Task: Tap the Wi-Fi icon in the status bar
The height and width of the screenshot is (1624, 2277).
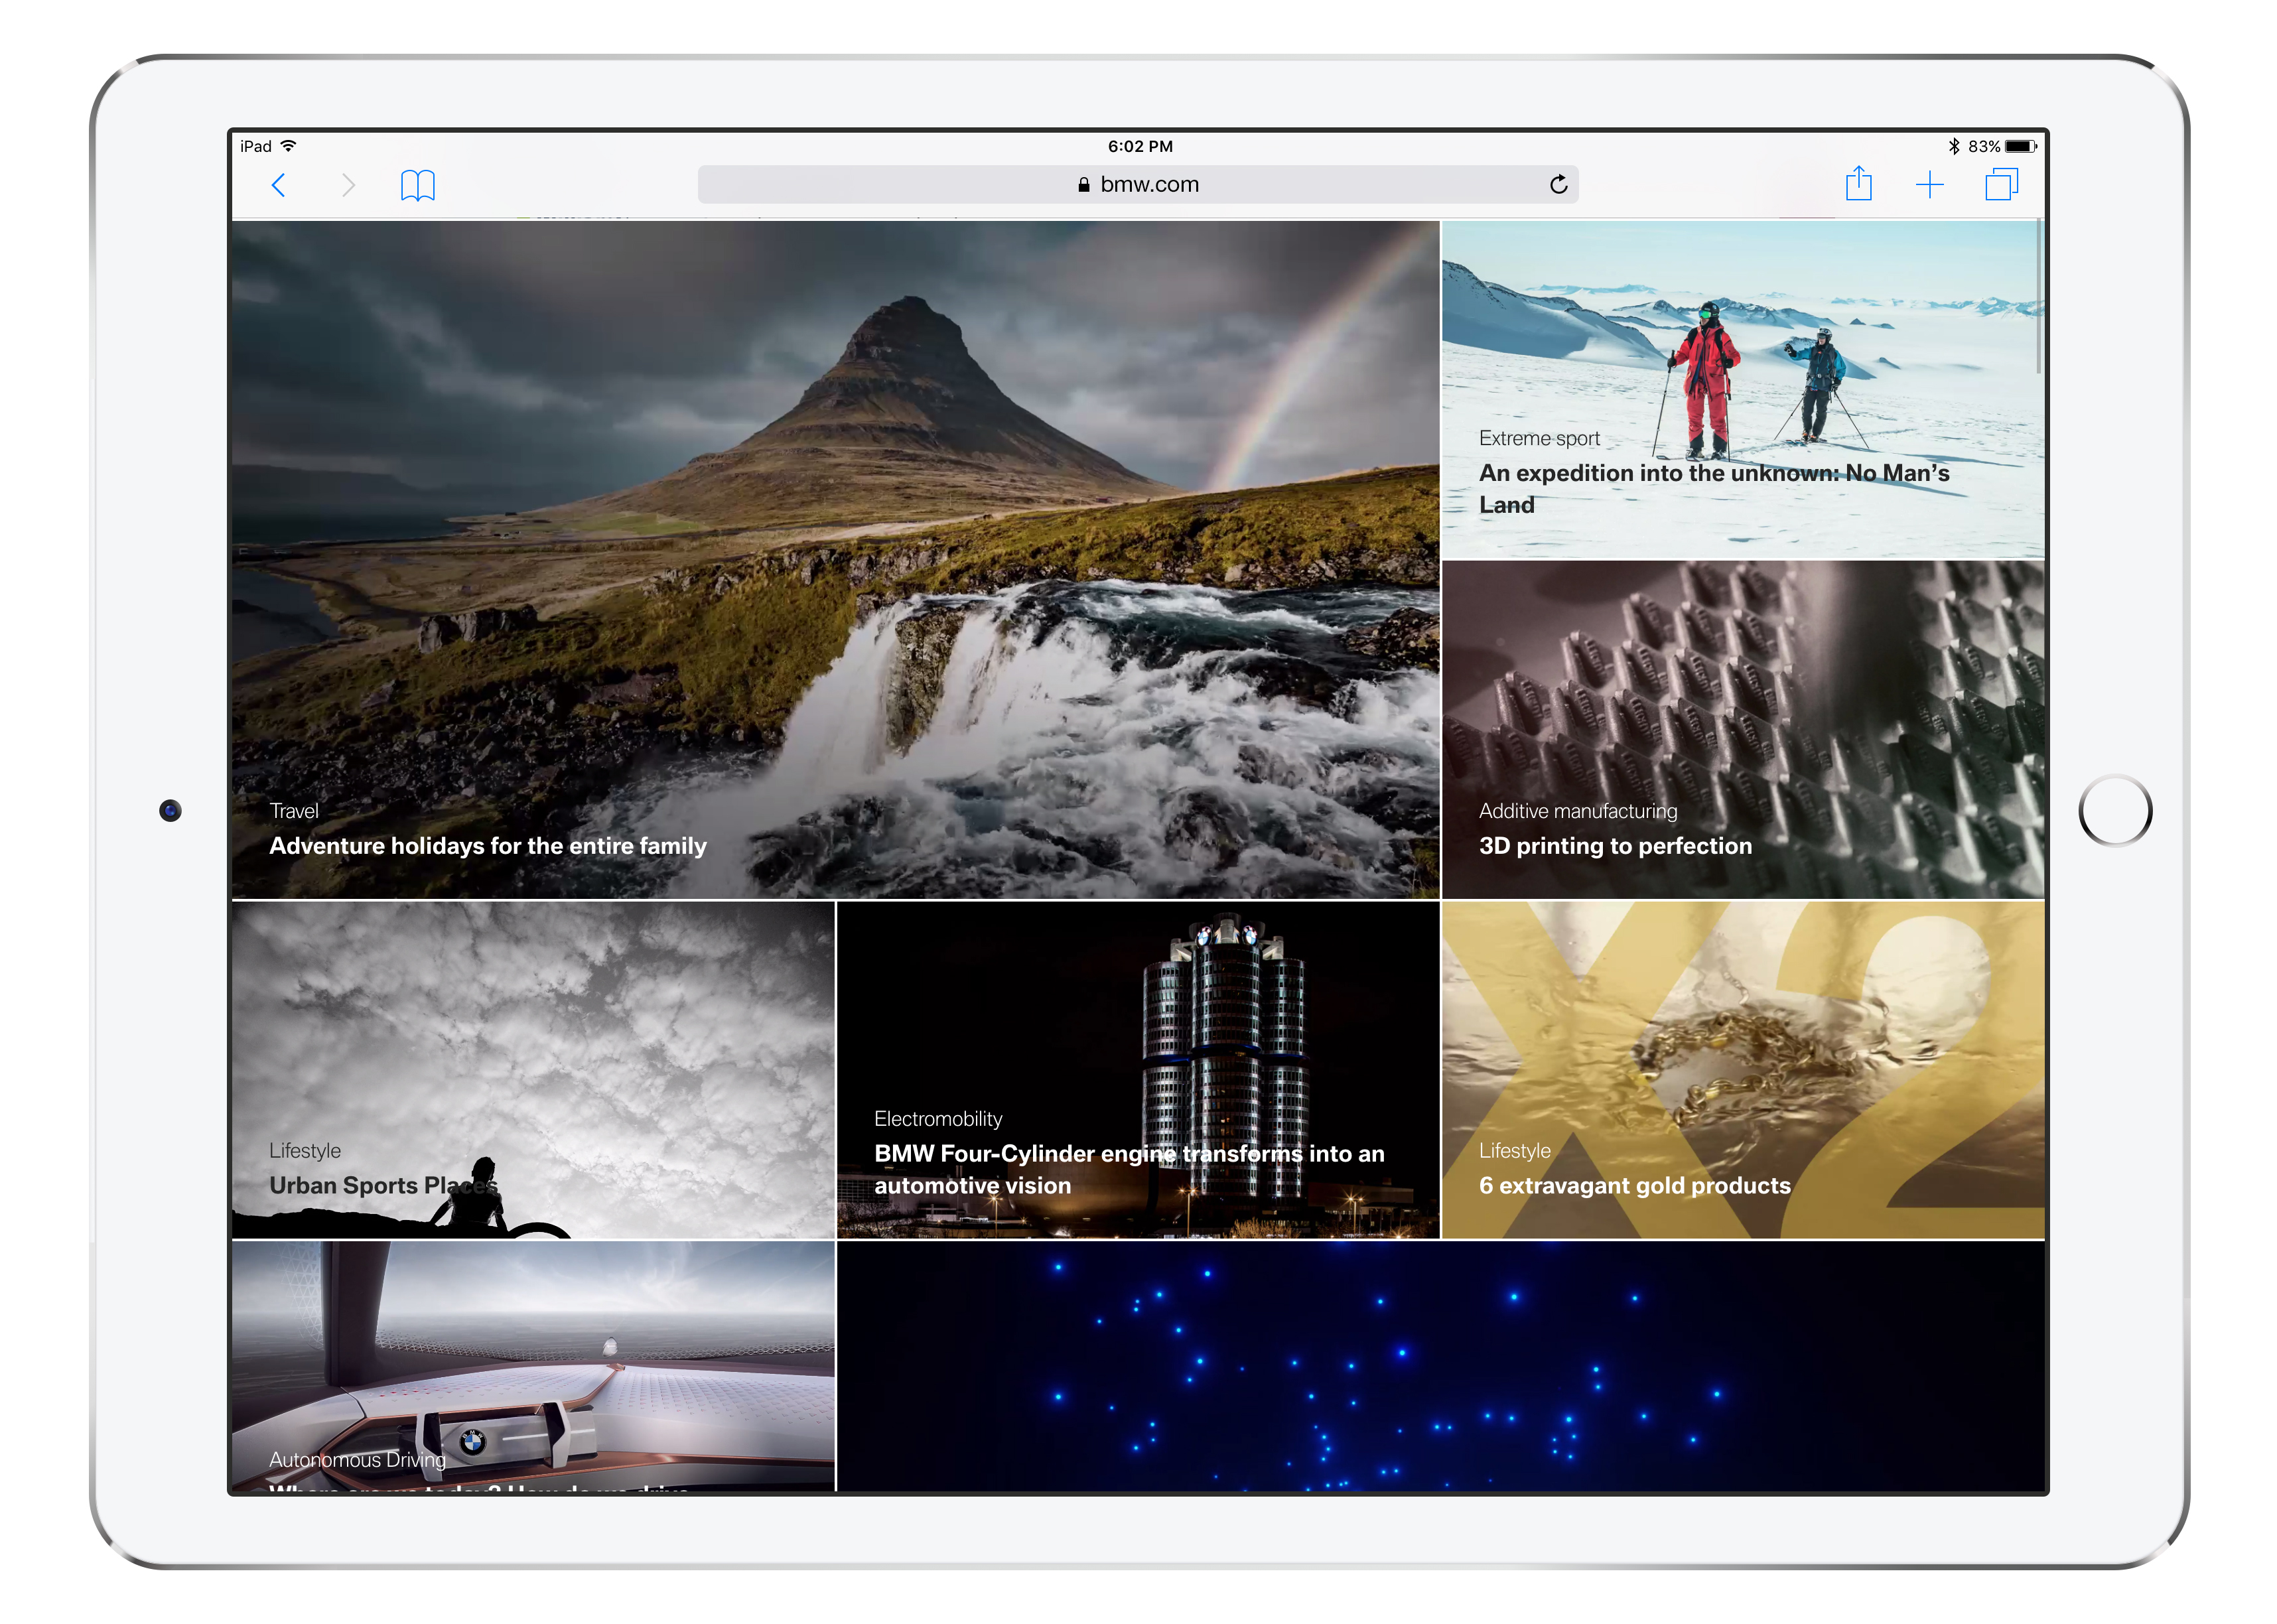Action: [289, 146]
